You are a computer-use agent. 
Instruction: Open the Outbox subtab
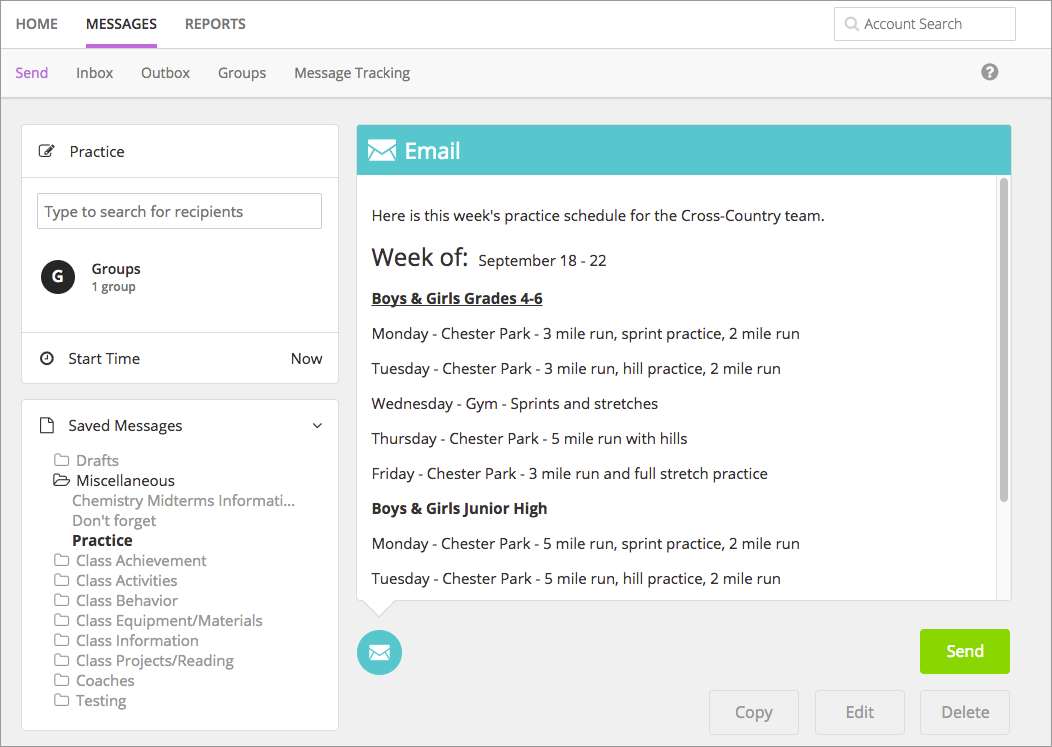point(165,72)
